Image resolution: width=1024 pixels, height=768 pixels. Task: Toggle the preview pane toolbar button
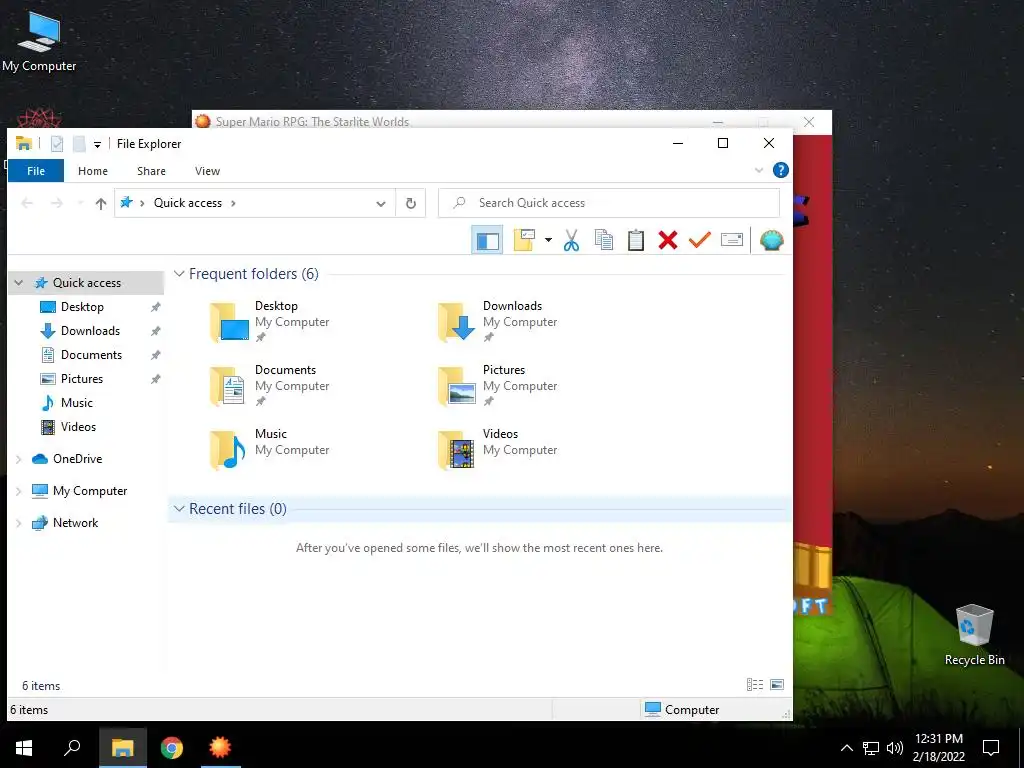(x=487, y=240)
